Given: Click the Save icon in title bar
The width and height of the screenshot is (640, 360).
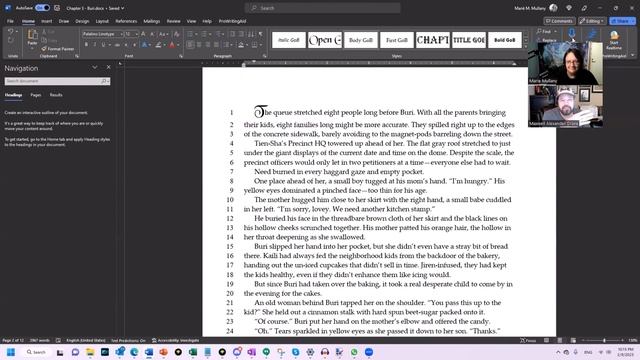Looking at the screenshot, I should (57, 8).
